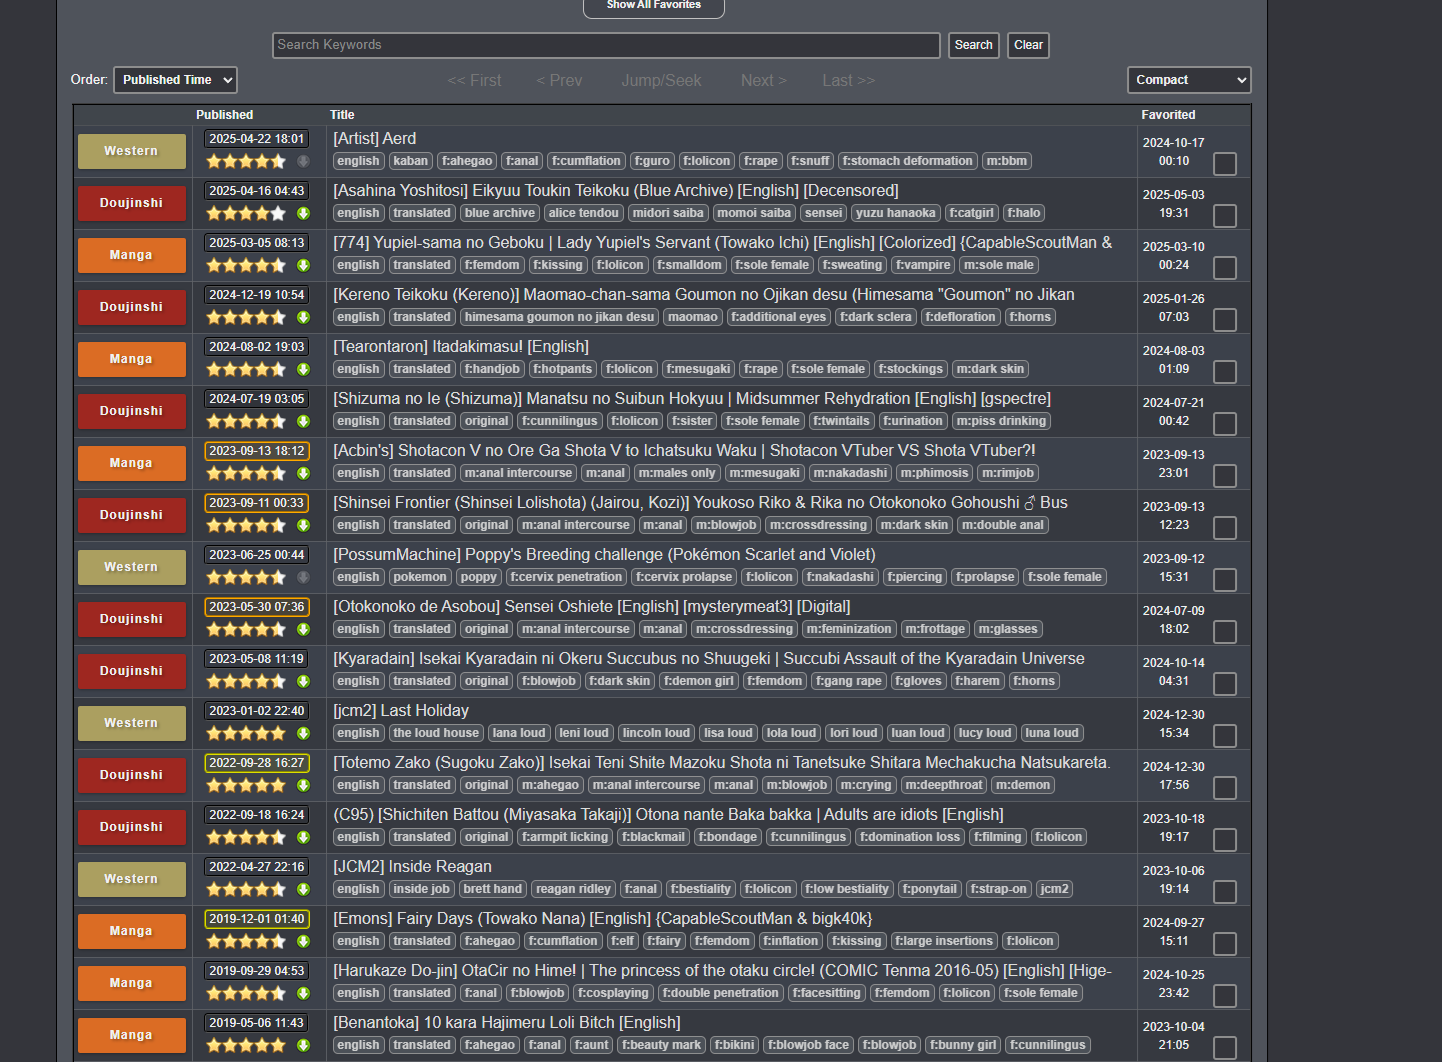Click the star rating under 2022-04-27 22:16
1442x1062 pixels.
click(246, 889)
